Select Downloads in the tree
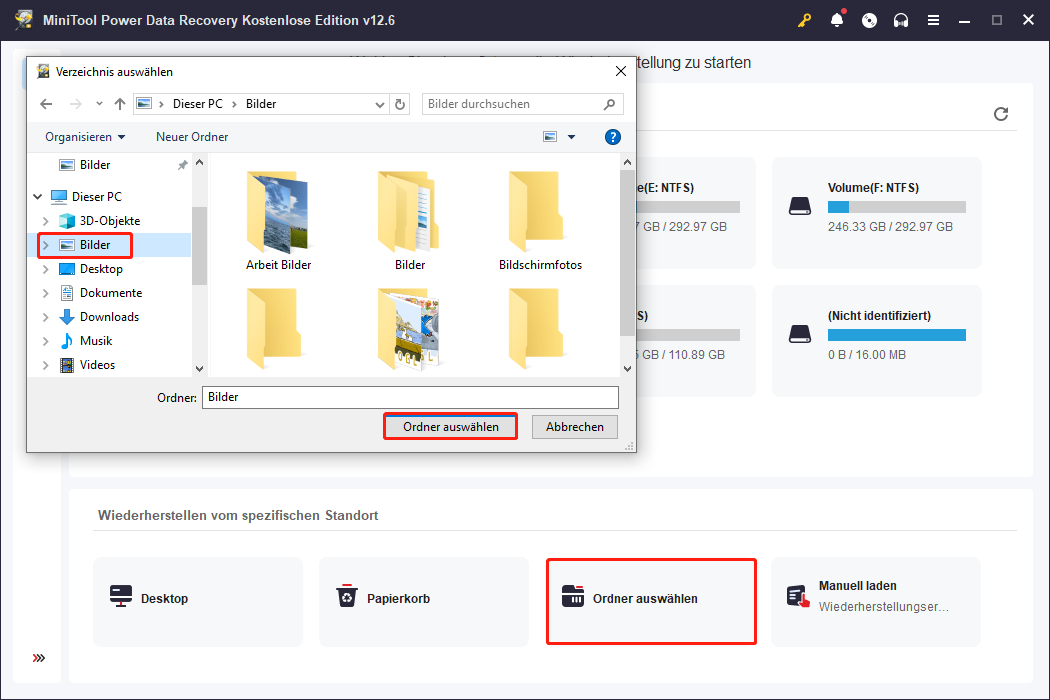This screenshot has height=700, width=1050. click(x=109, y=318)
